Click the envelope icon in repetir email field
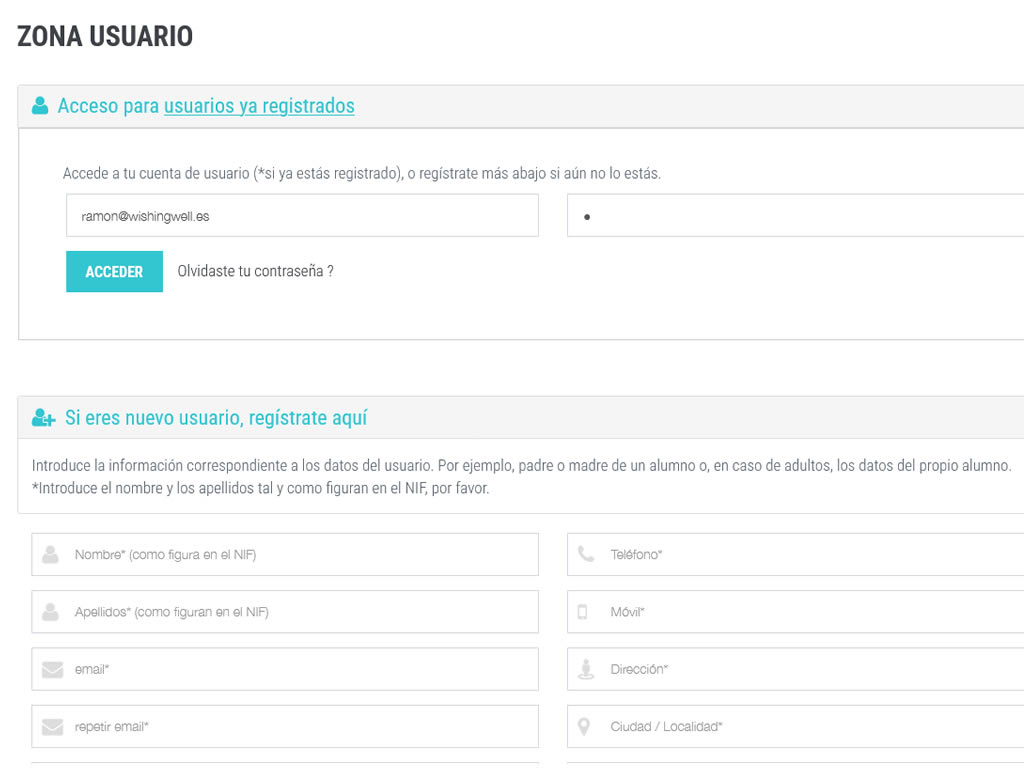1024x768 pixels. pos(52,727)
